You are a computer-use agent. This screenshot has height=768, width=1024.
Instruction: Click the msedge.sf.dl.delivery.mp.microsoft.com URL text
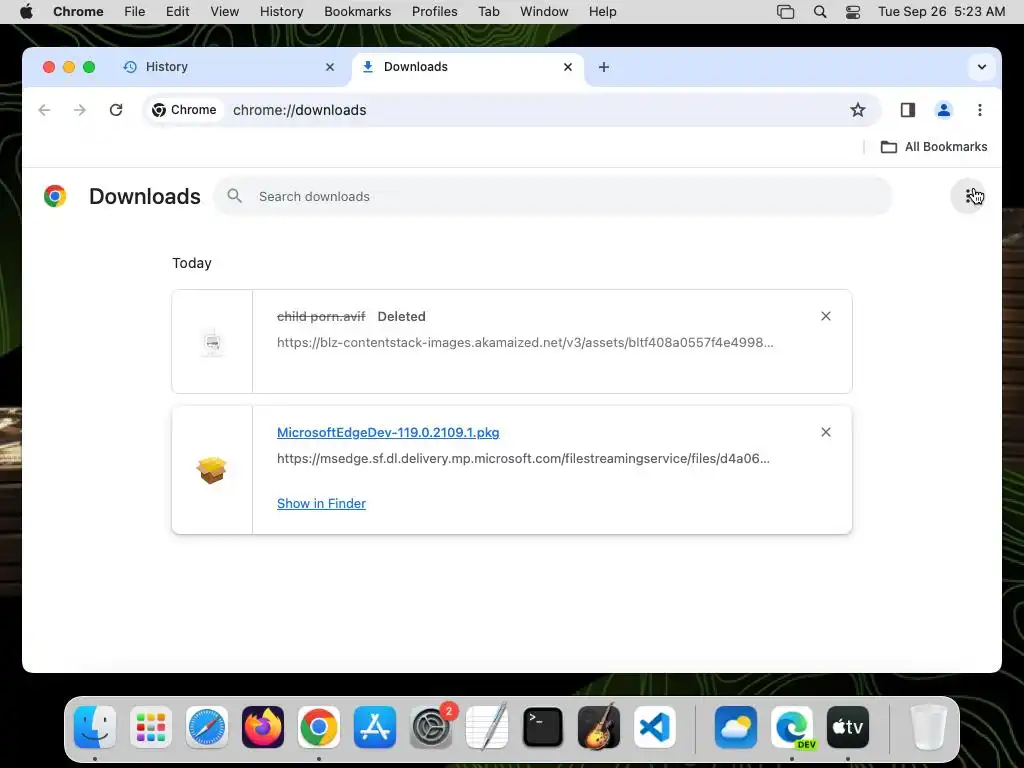coord(523,458)
